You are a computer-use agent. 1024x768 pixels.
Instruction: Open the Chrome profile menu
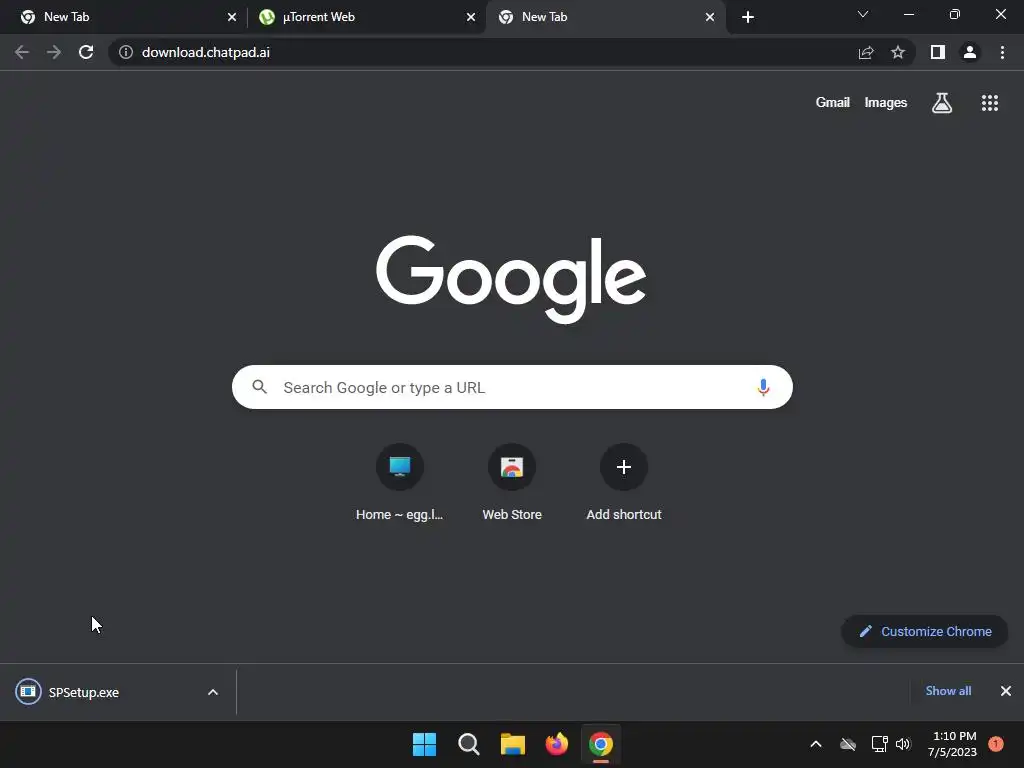[970, 52]
